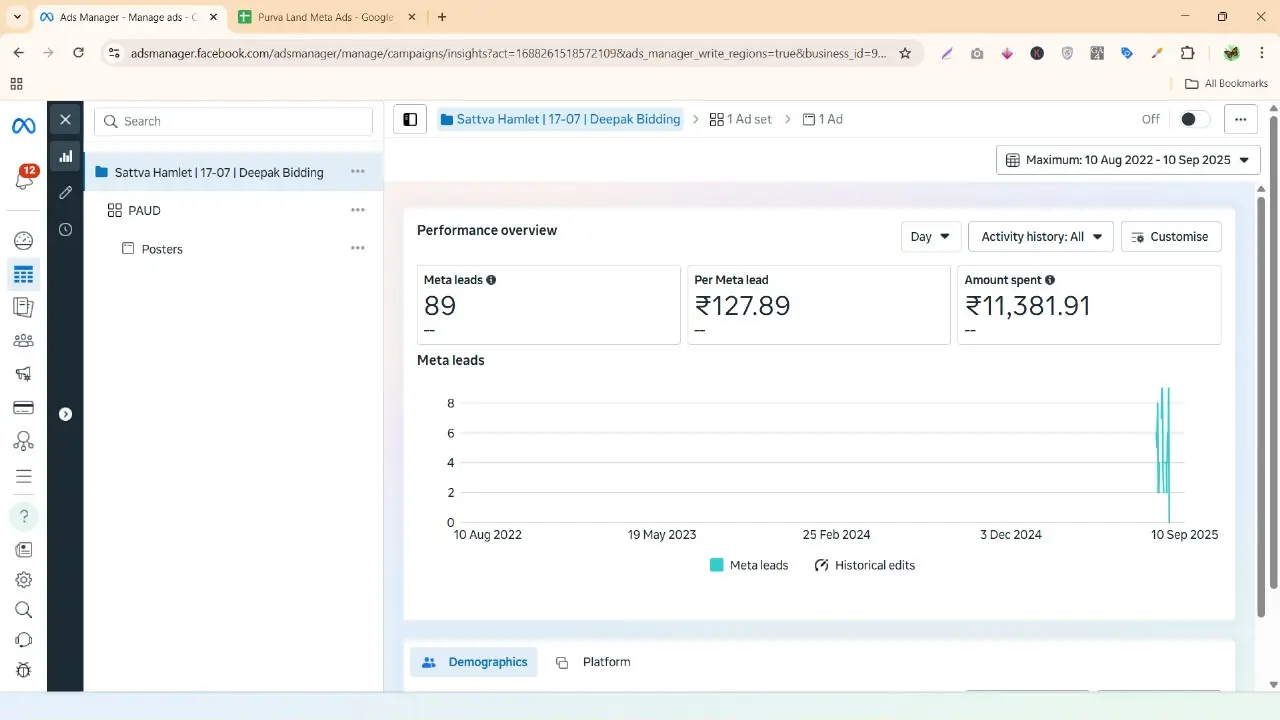Toggle Historical edits in chart legend
This screenshot has width=1280, height=720.
865,565
